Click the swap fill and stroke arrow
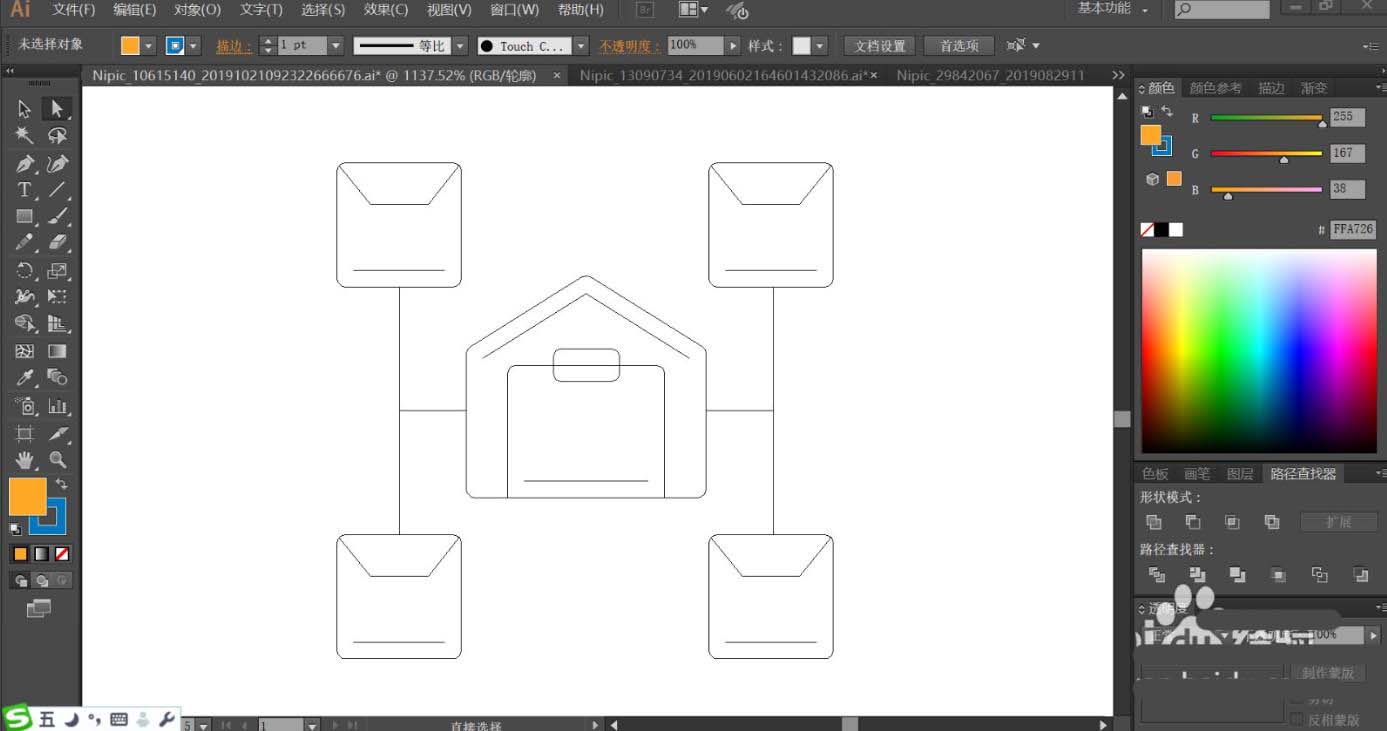The image size is (1387, 731). click(61, 484)
